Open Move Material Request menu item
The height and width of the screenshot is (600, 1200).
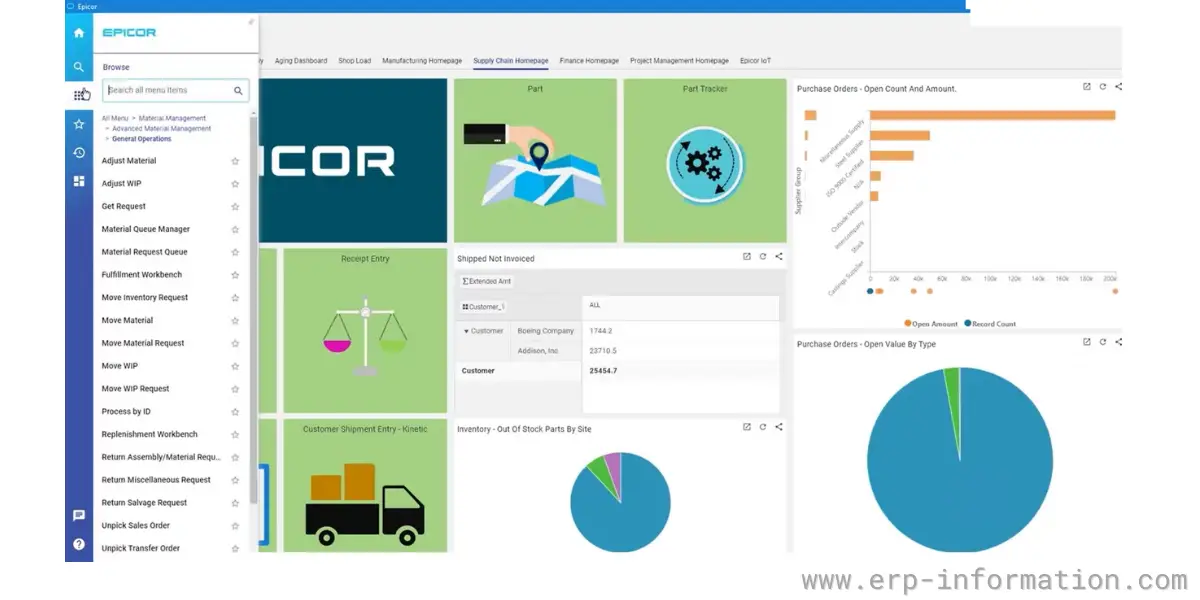[143, 343]
